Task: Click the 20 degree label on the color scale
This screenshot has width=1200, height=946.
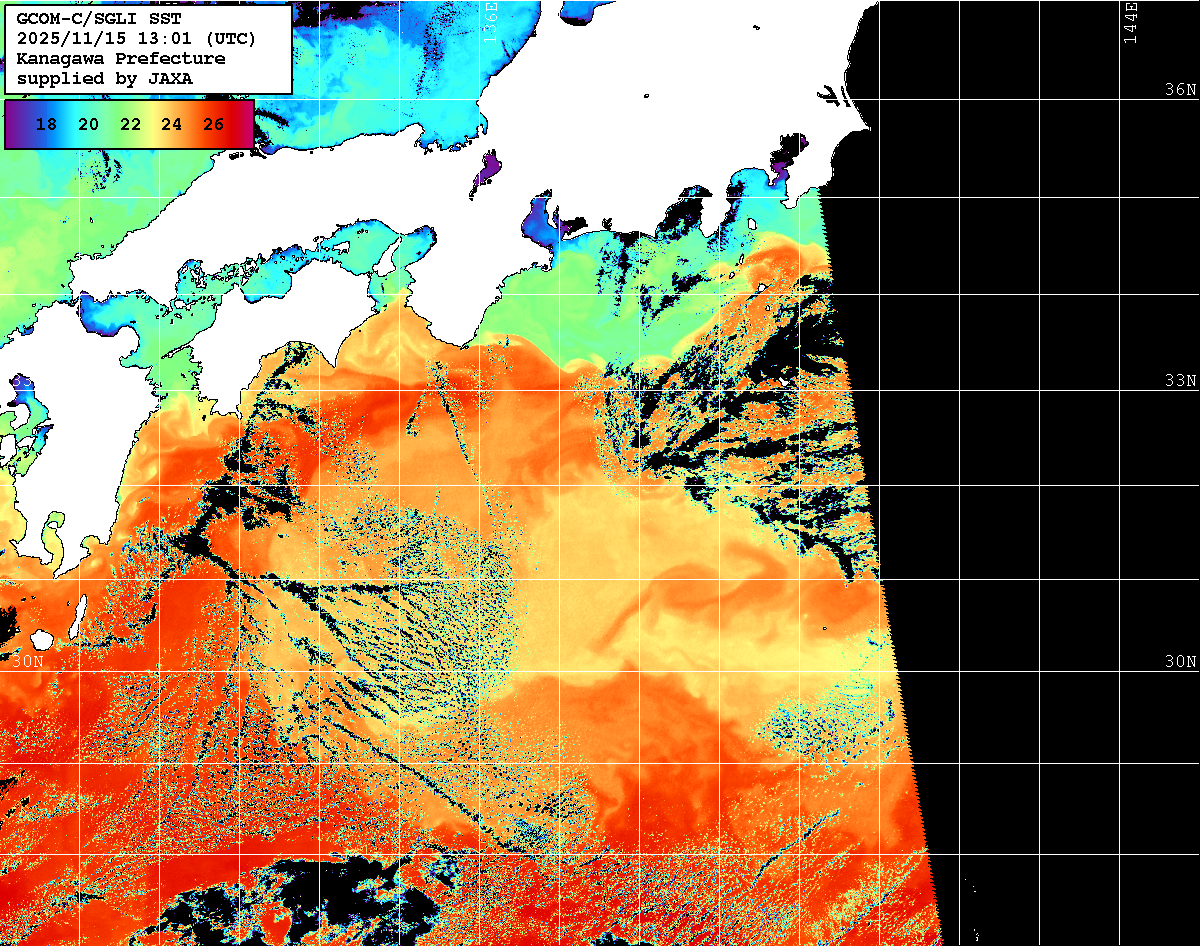Action: 88,124
